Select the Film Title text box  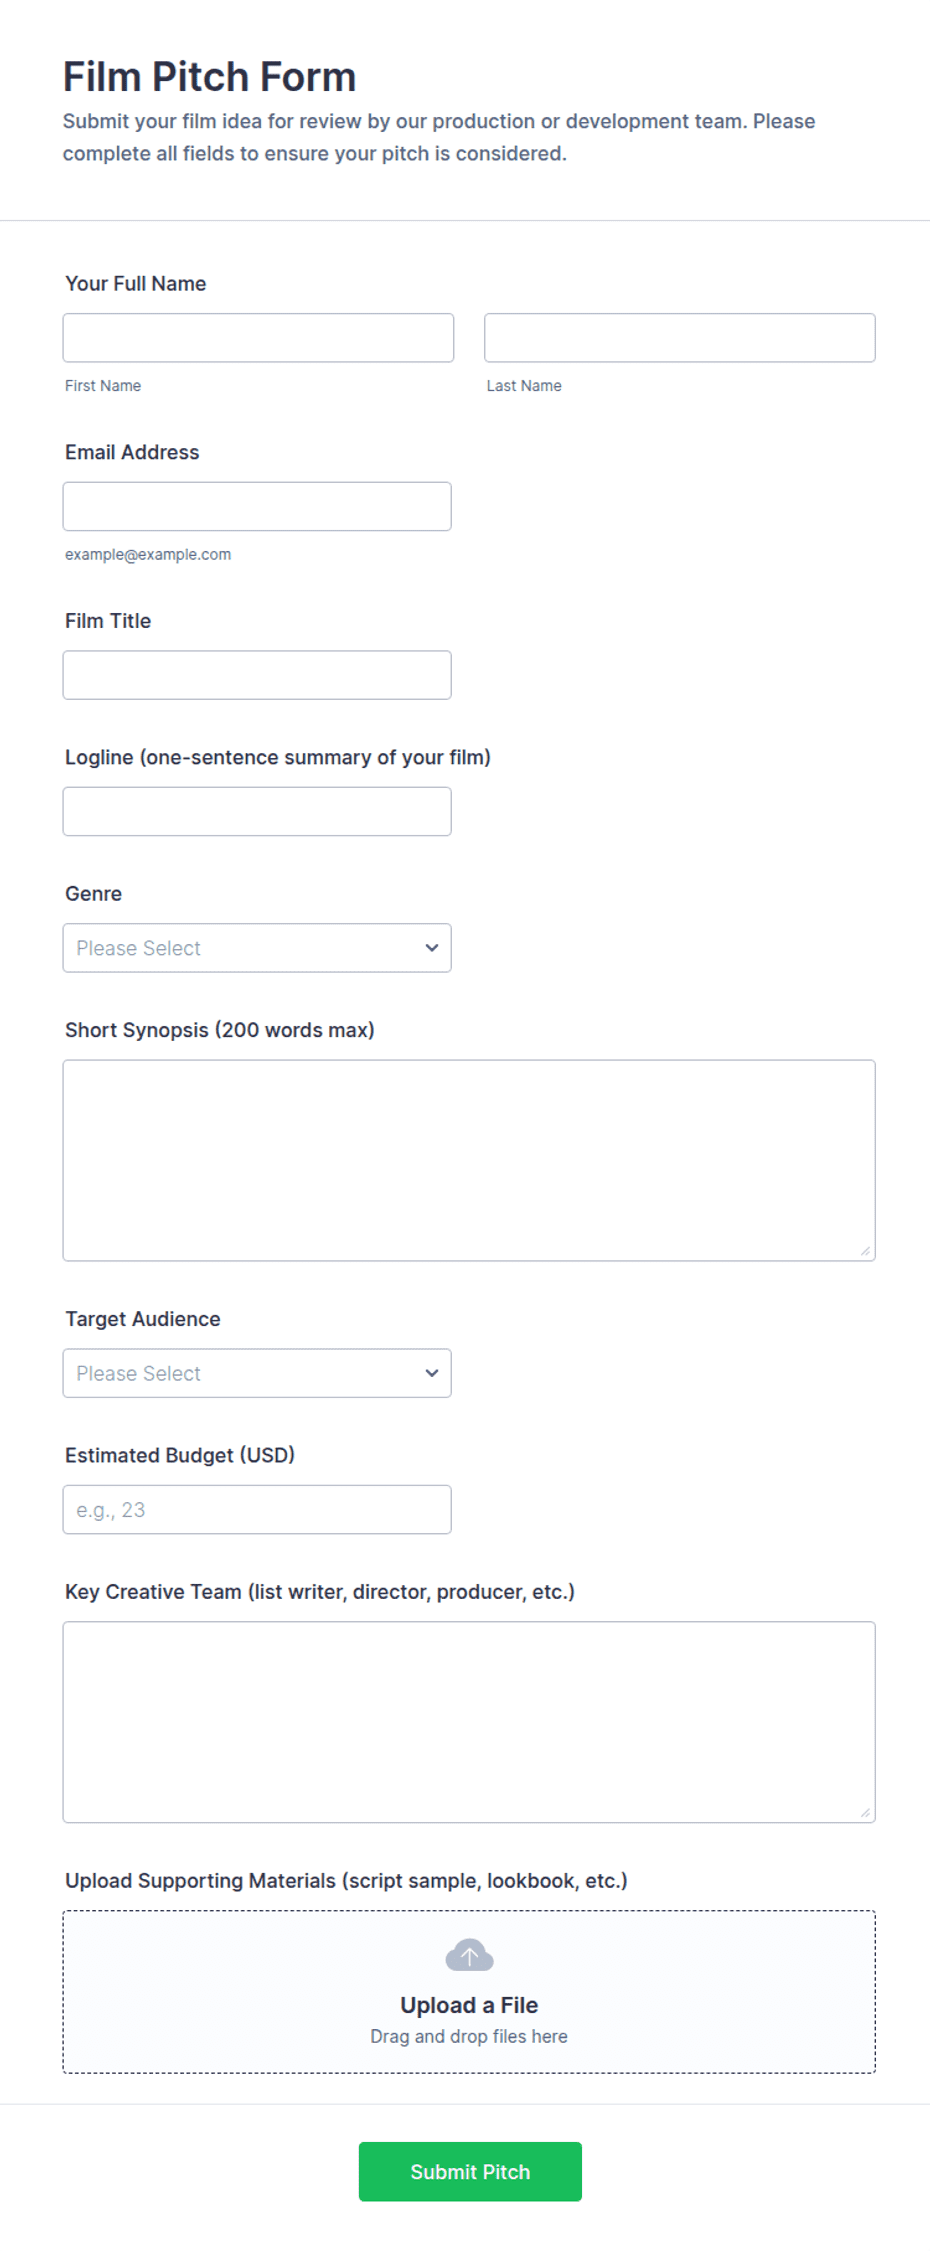coord(257,675)
